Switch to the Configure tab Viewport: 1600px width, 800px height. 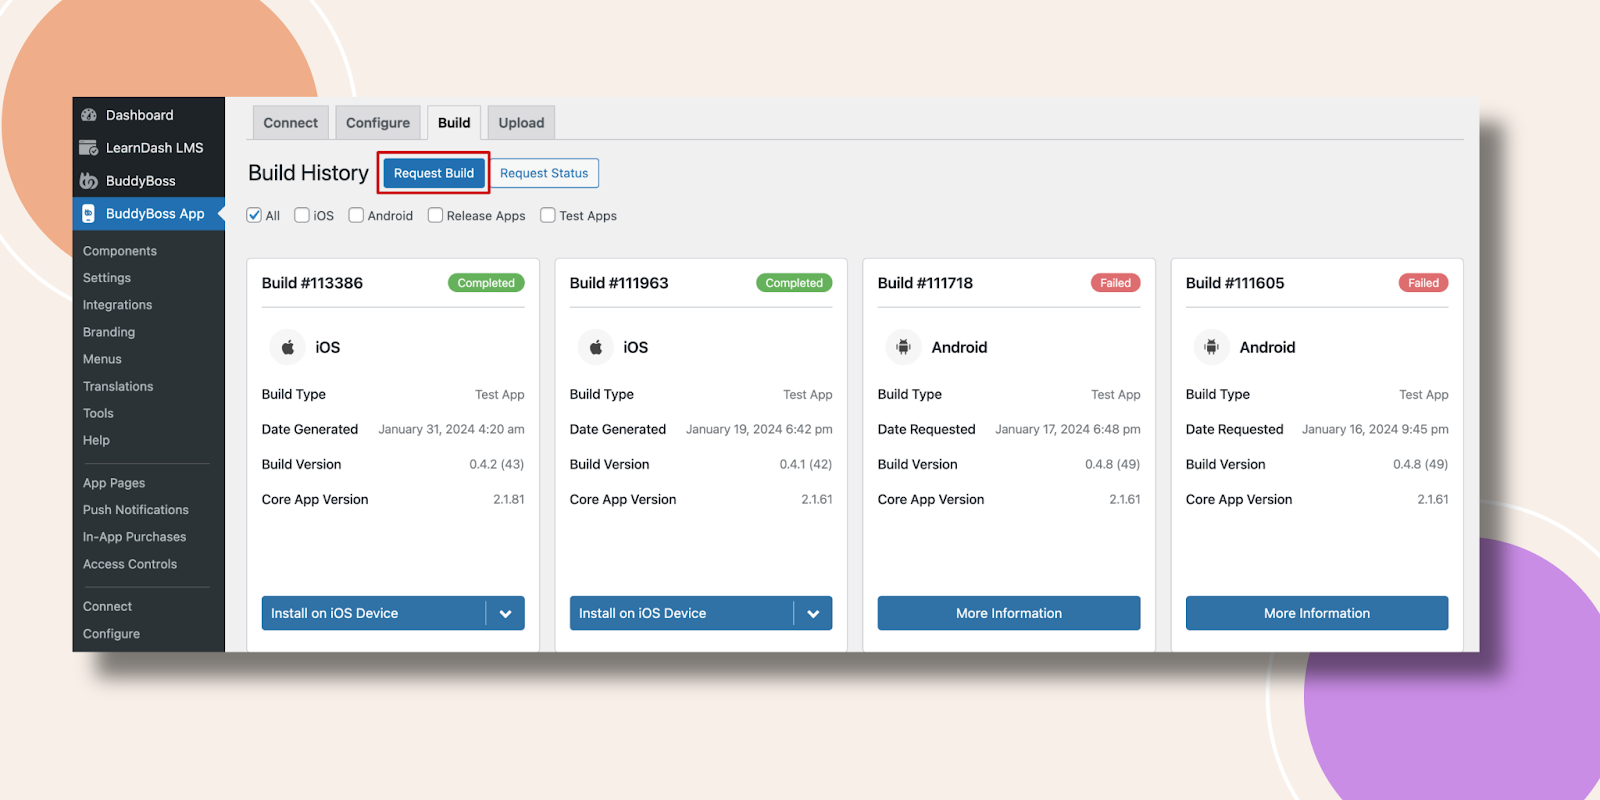pyautogui.click(x=378, y=123)
